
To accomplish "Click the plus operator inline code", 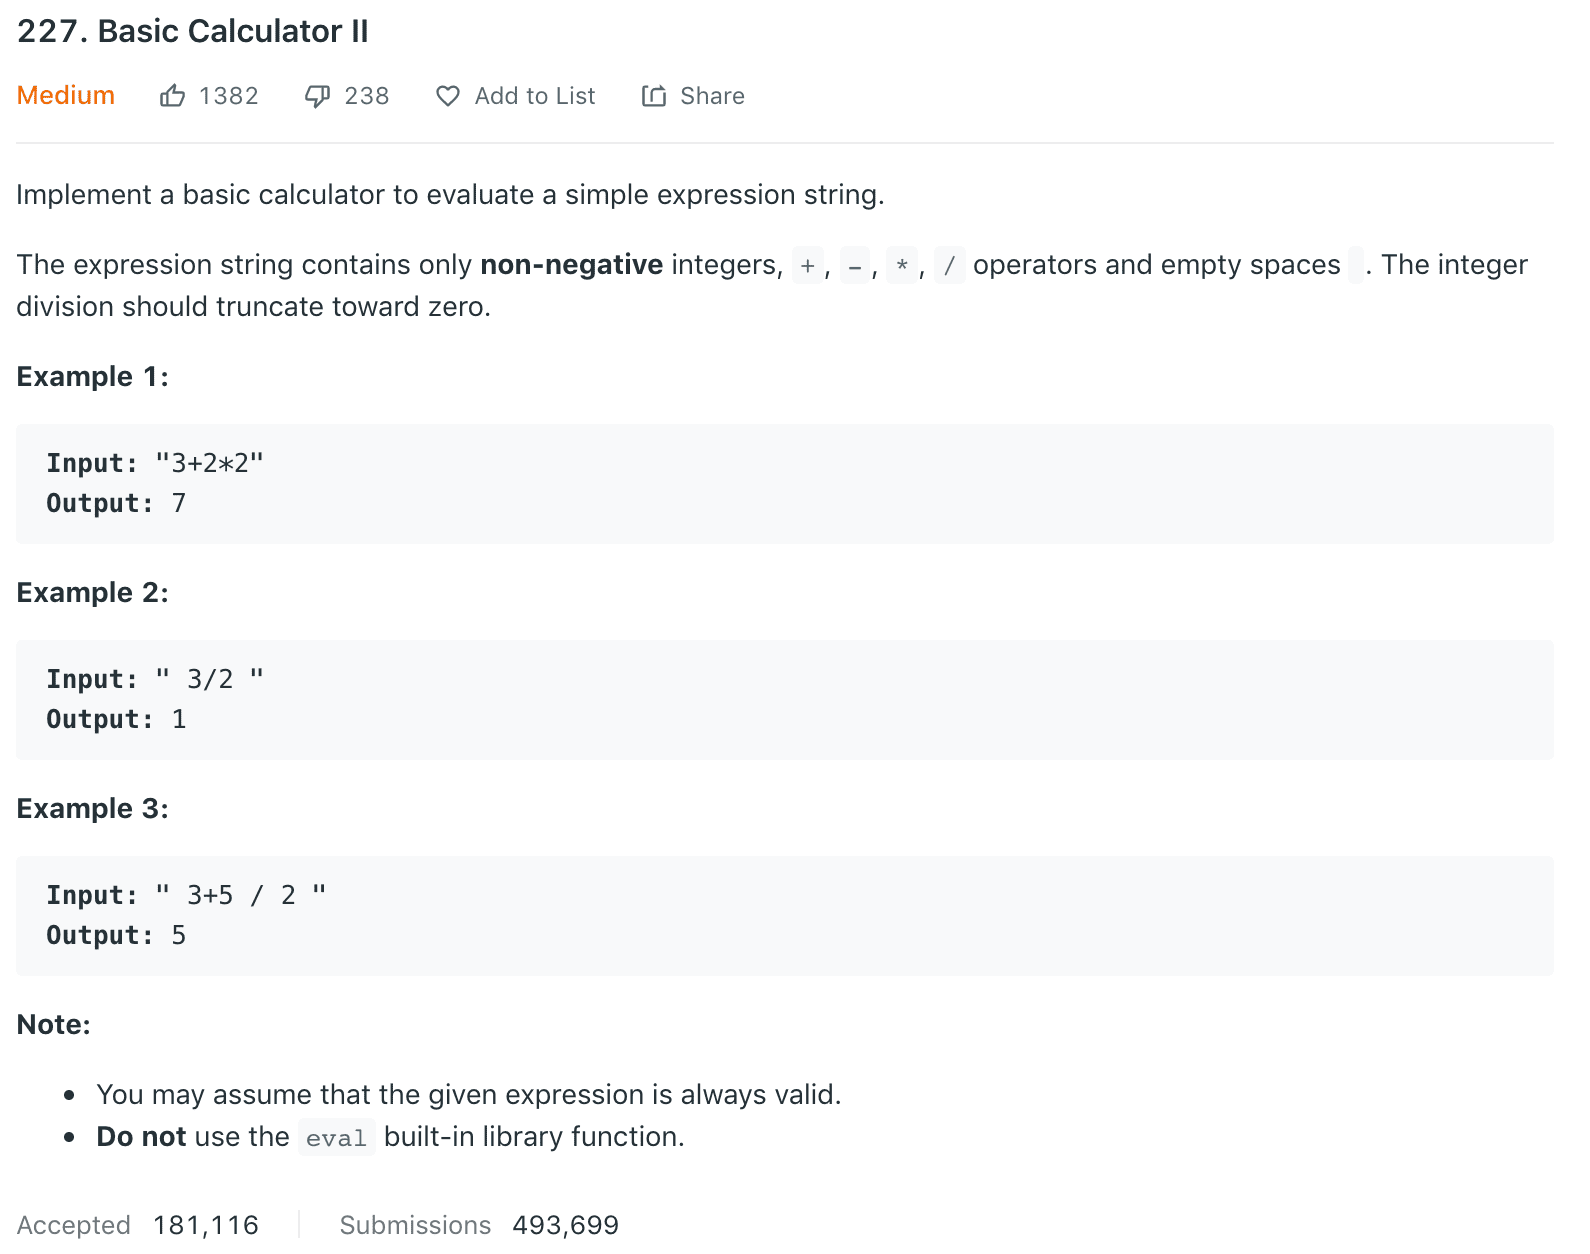I will [807, 265].
